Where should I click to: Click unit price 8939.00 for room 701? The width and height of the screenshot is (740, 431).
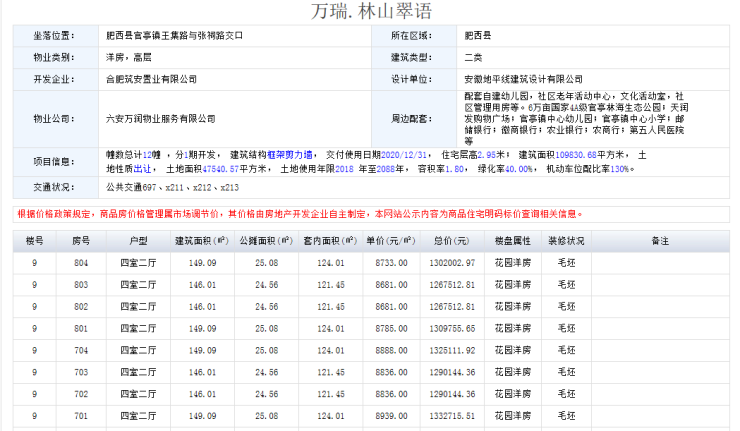tap(391, 416)
